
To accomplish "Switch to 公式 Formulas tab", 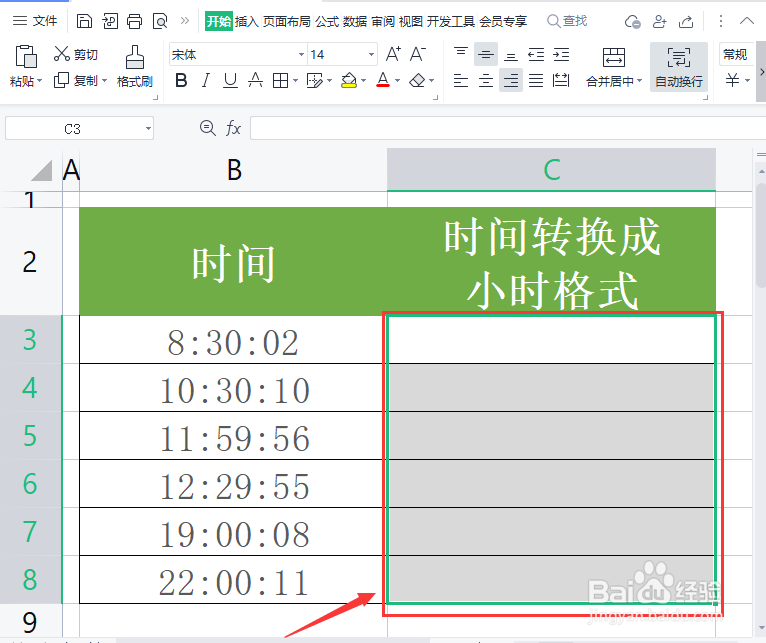I will coord(327,21).
